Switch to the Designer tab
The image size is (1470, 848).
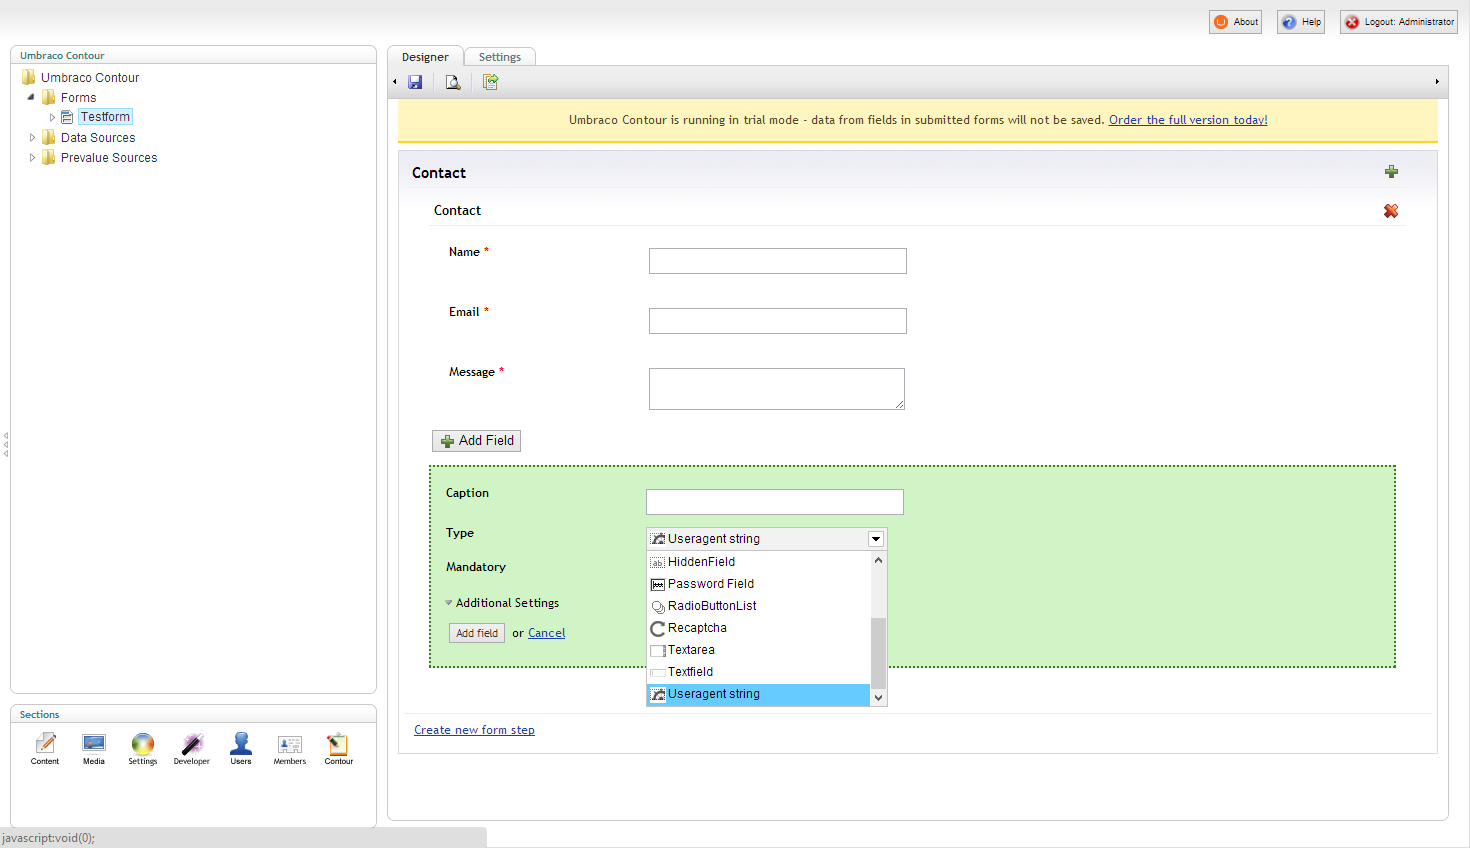click(x=425, y=57)
